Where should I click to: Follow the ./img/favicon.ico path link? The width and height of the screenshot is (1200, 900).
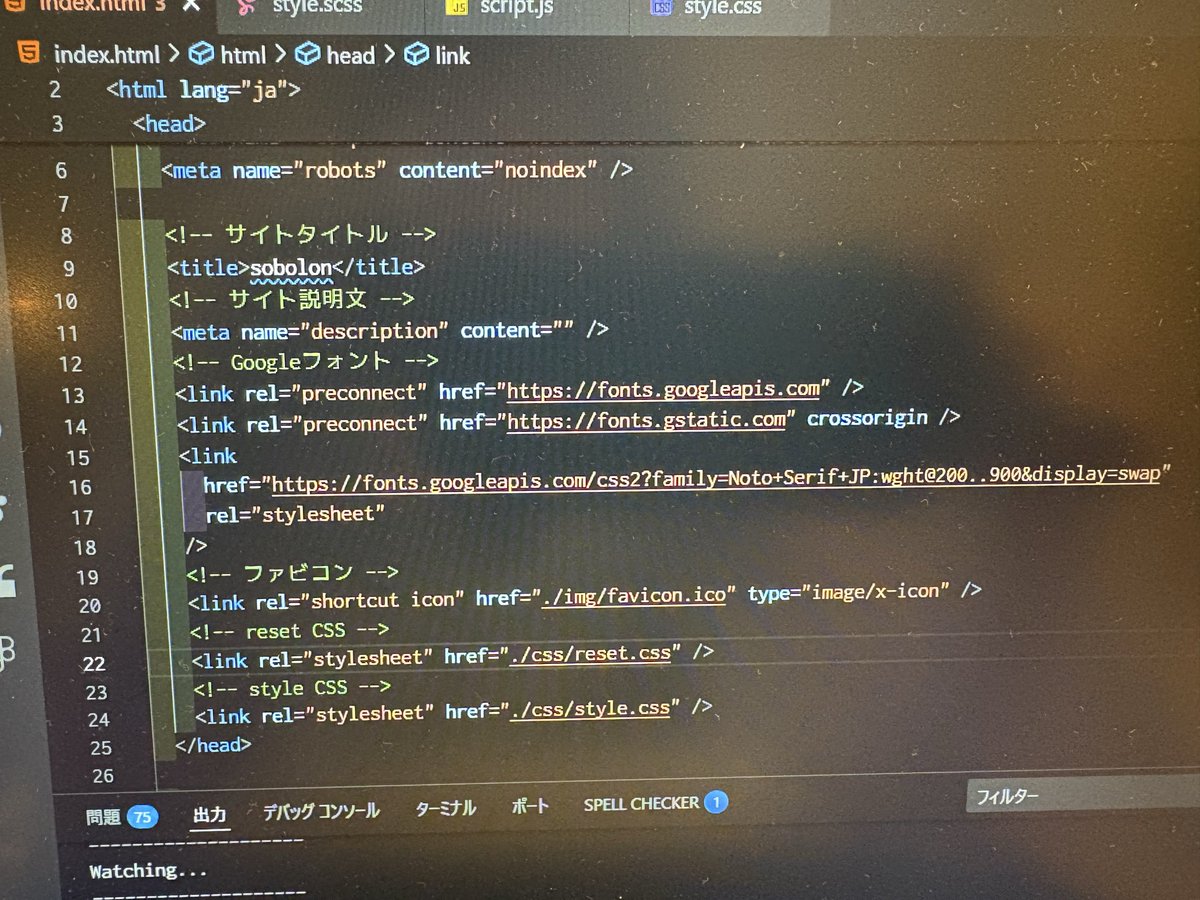[633, 595]
